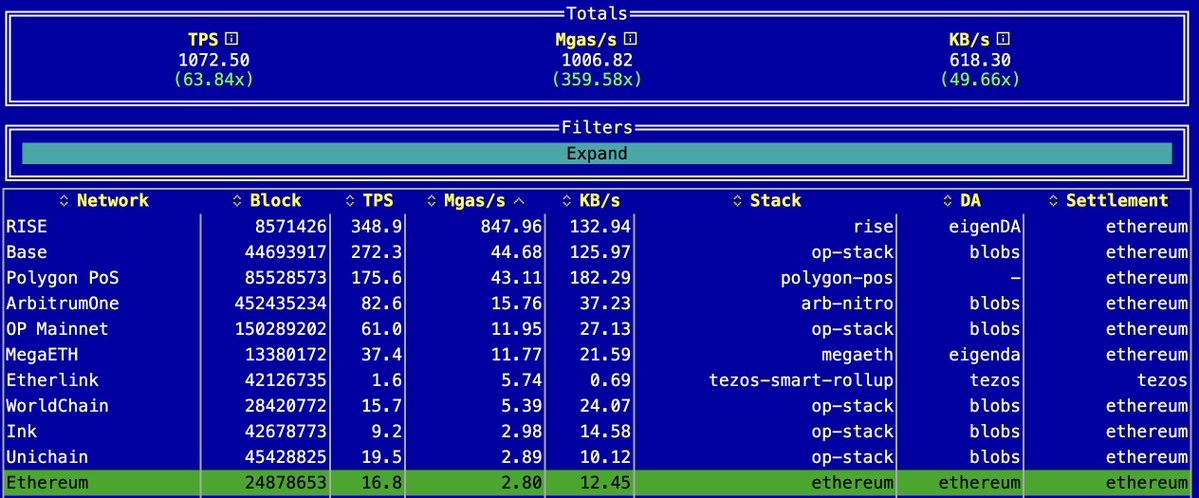Select the Etherlink network row
Screen dimensions: 1199x498
(596, 380)
